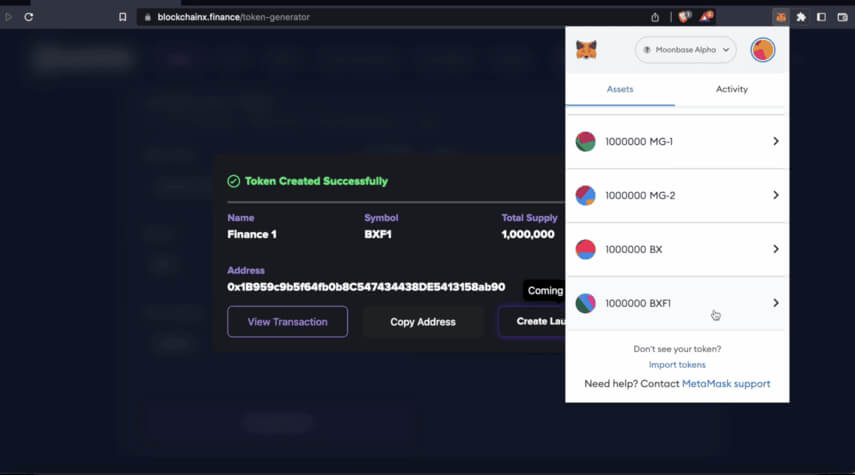The width and height of the screenshot is (855, 475).
Task: Open the Moonbase Alpha network dropdown
Action: click(685, 50)
